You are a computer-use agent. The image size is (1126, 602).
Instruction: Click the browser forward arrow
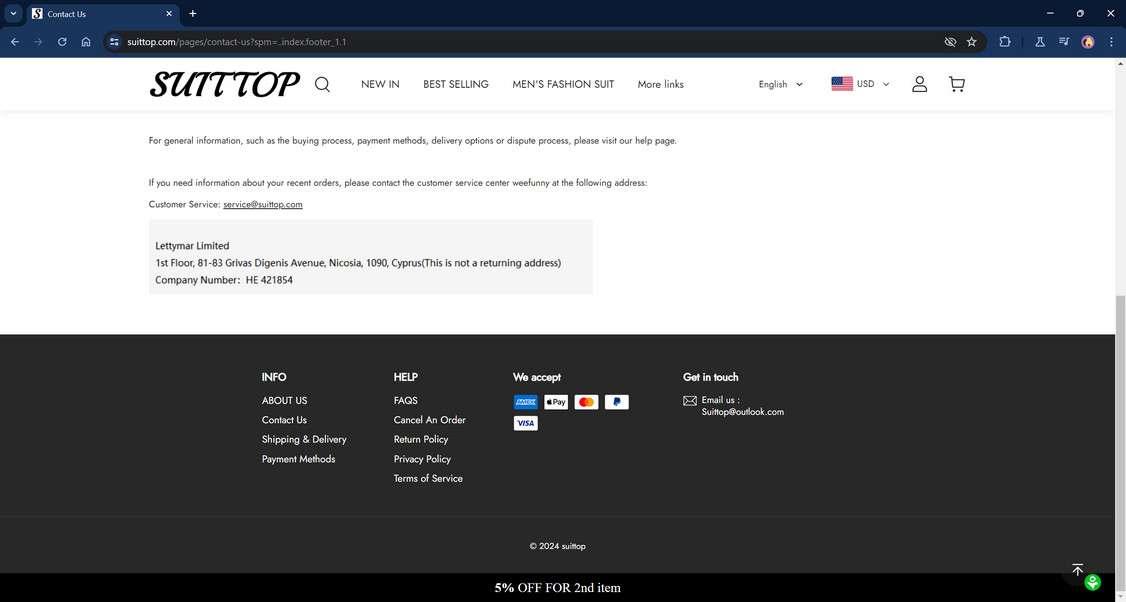click(x=38, y=42)
